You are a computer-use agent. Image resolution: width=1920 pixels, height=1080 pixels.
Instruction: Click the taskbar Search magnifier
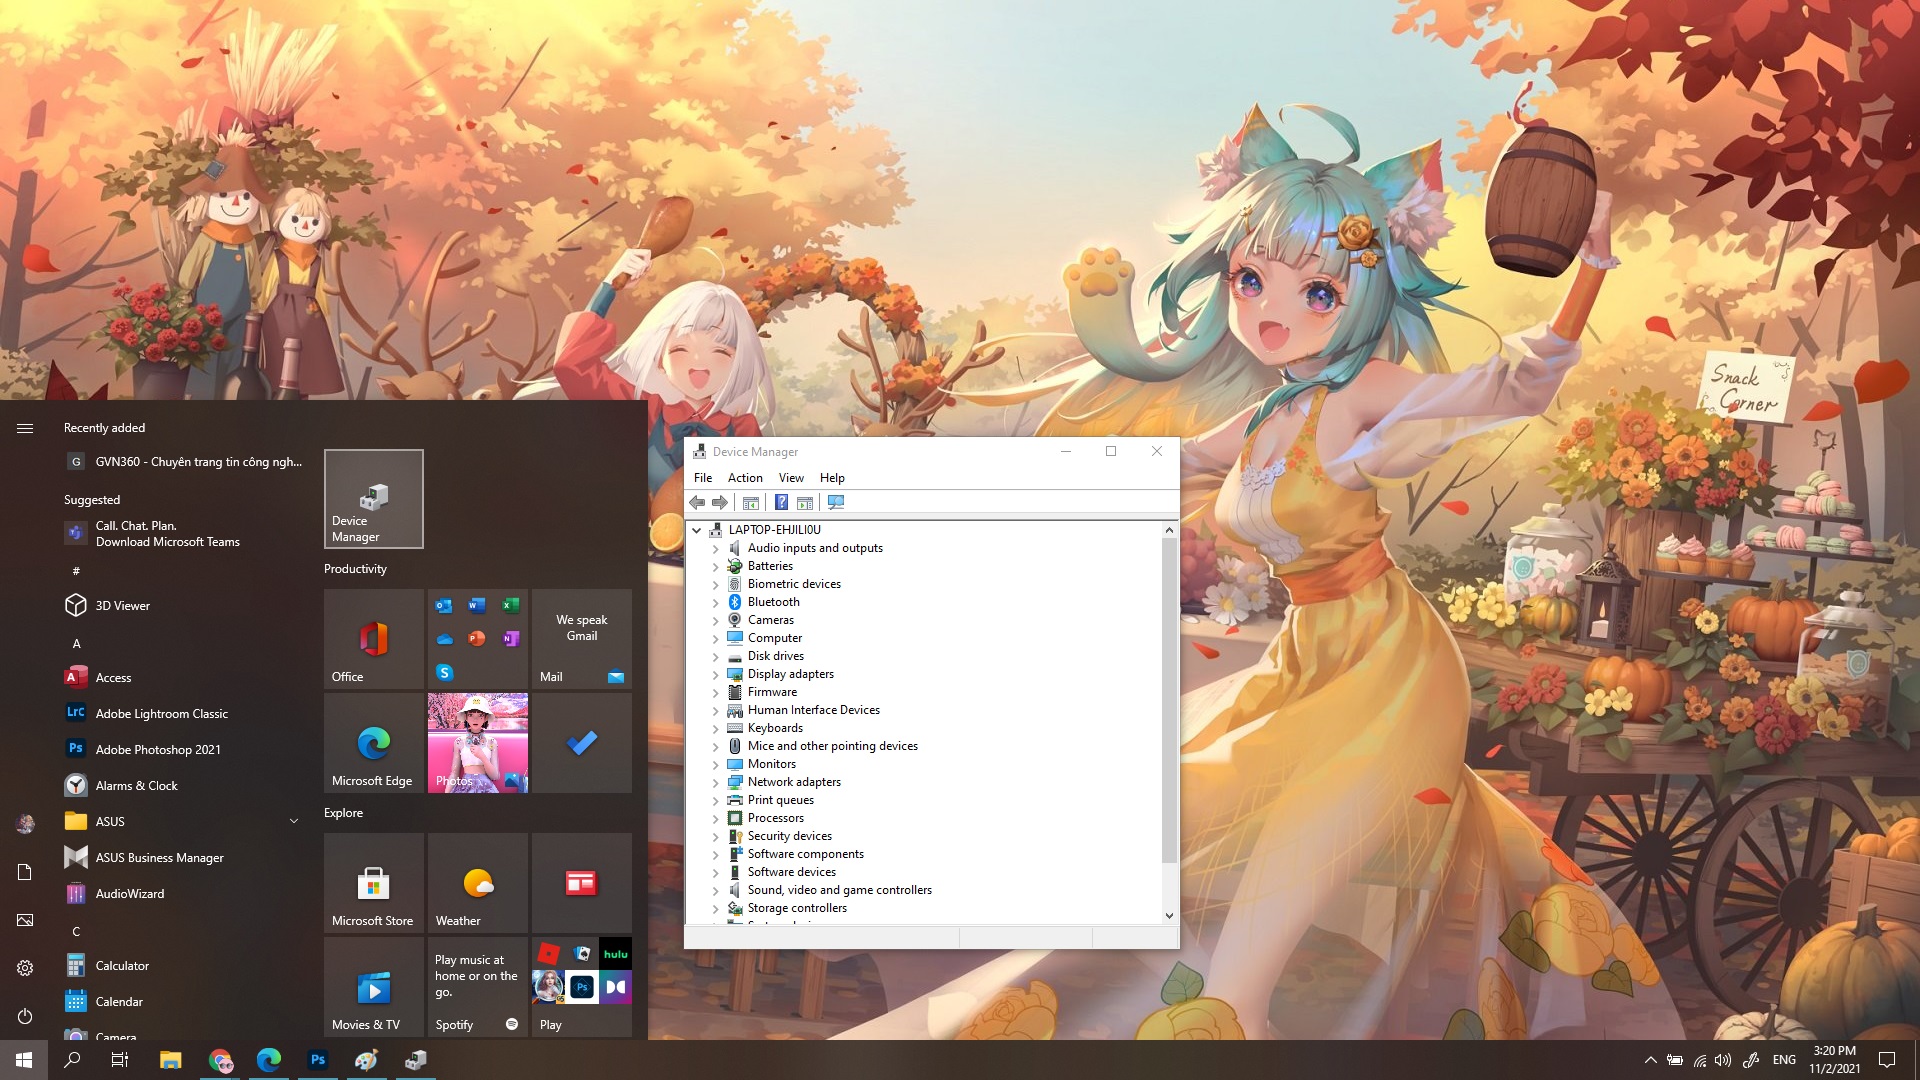point(72,1060)
